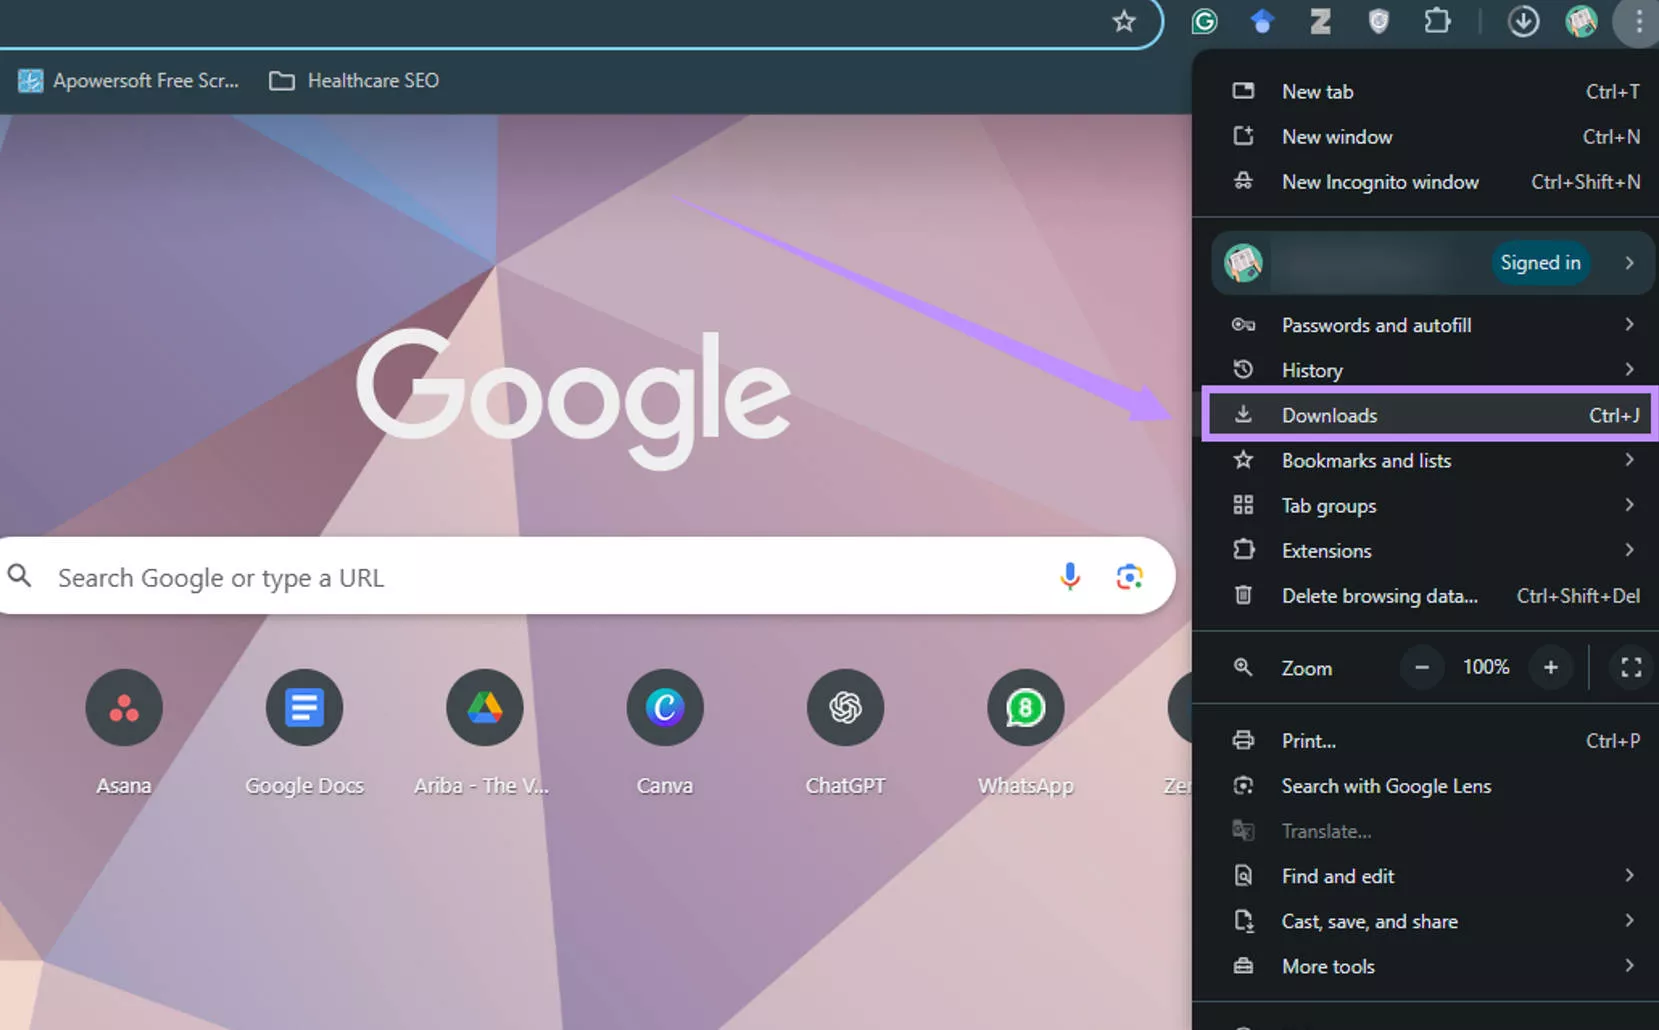Screen dimensions: 1659x1030
Task: Open the Grammarly extension icon
Action: [x=1203, y=21]
